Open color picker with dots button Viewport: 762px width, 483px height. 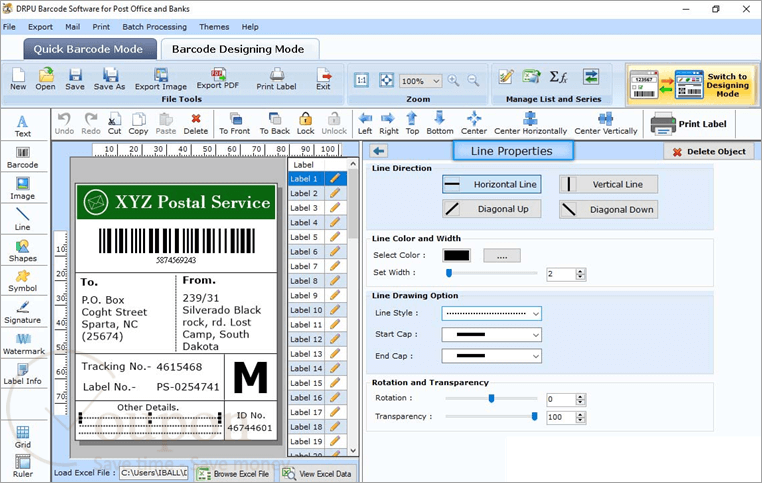coord(502,256)
